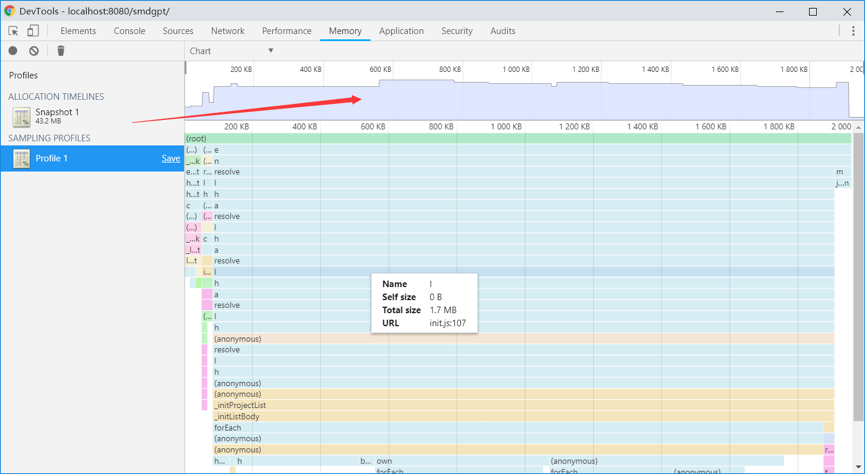Click the (root) bar in the flame chart
This screenshot has height=474, width=865.
(x=518, y=139)
